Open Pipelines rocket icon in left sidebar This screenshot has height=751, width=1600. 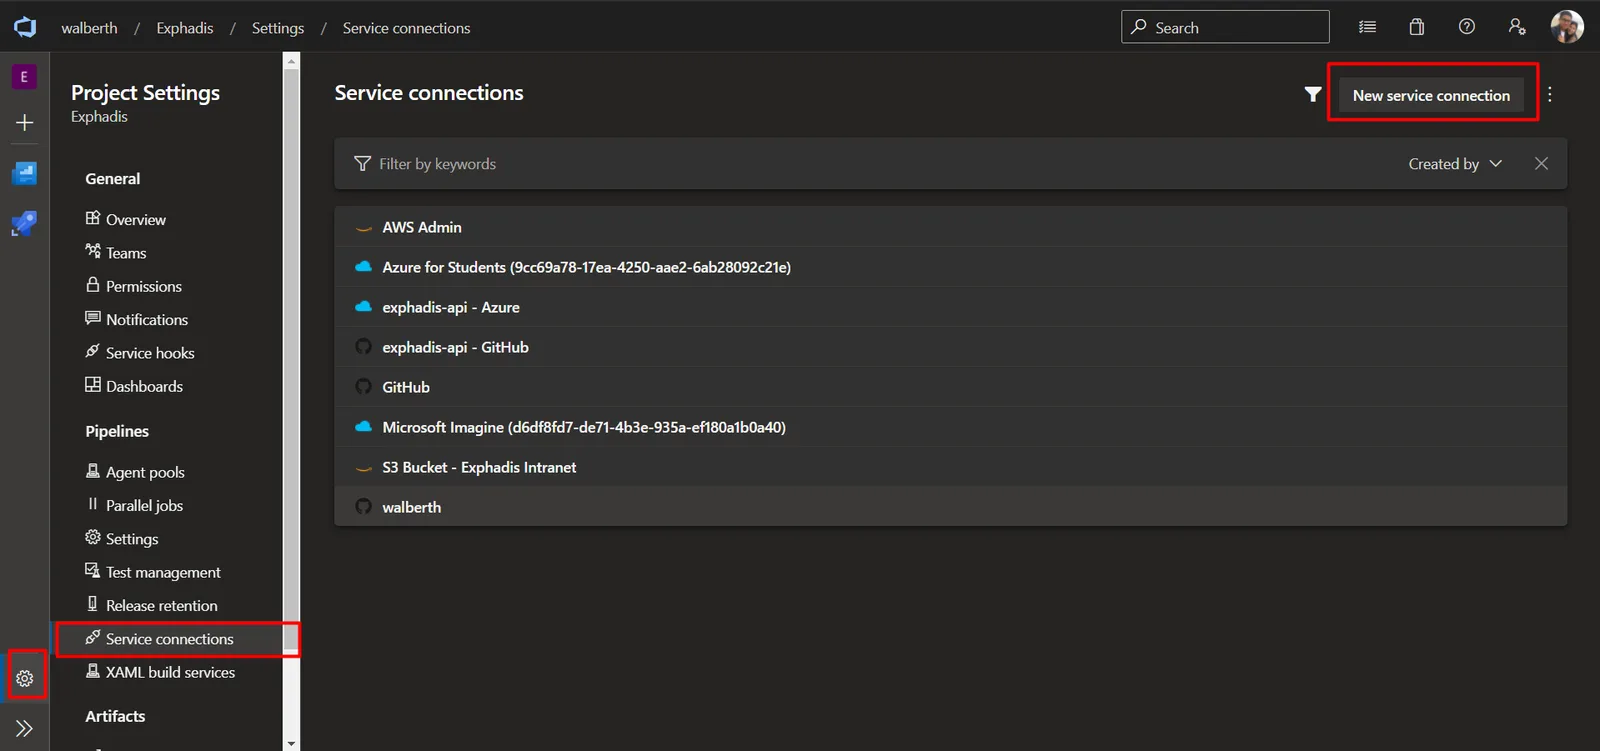pos(24,223)
